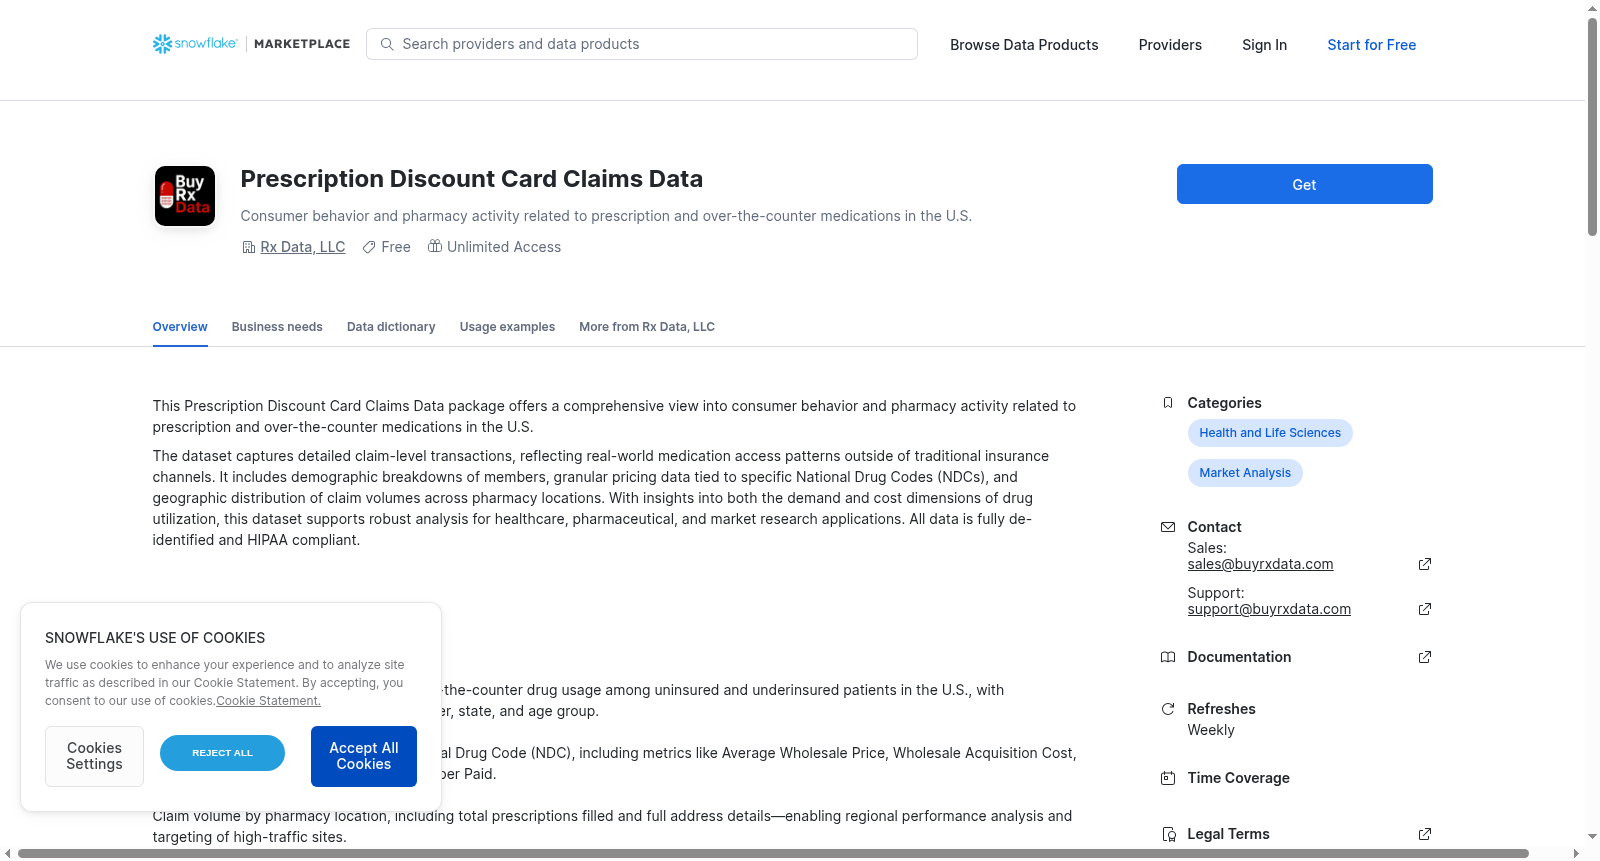Open Legal Terms external link icon
The width and height of the screenshot is (1600, 861).
pos(1425,834)
